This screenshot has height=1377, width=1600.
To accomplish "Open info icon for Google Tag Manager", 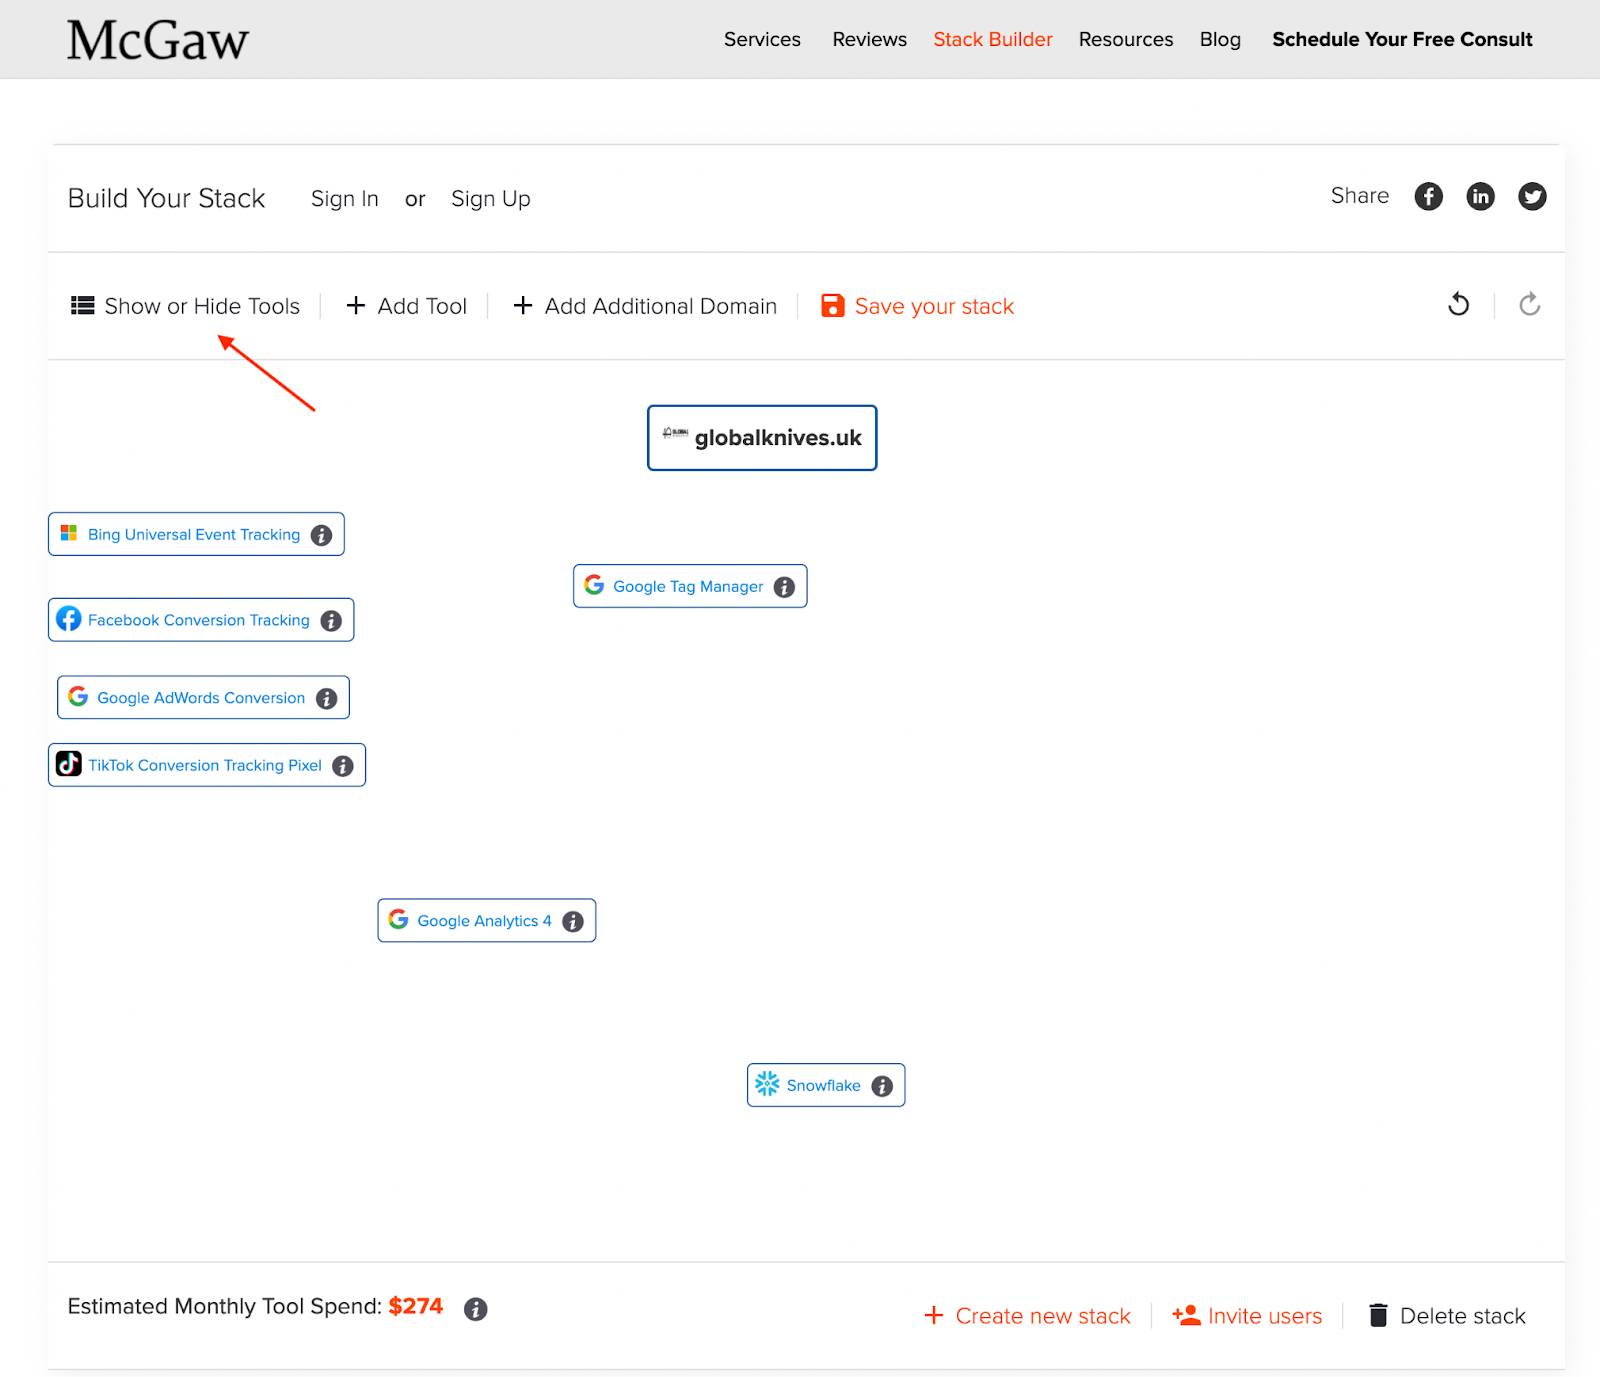I will (x=785, y=587).
